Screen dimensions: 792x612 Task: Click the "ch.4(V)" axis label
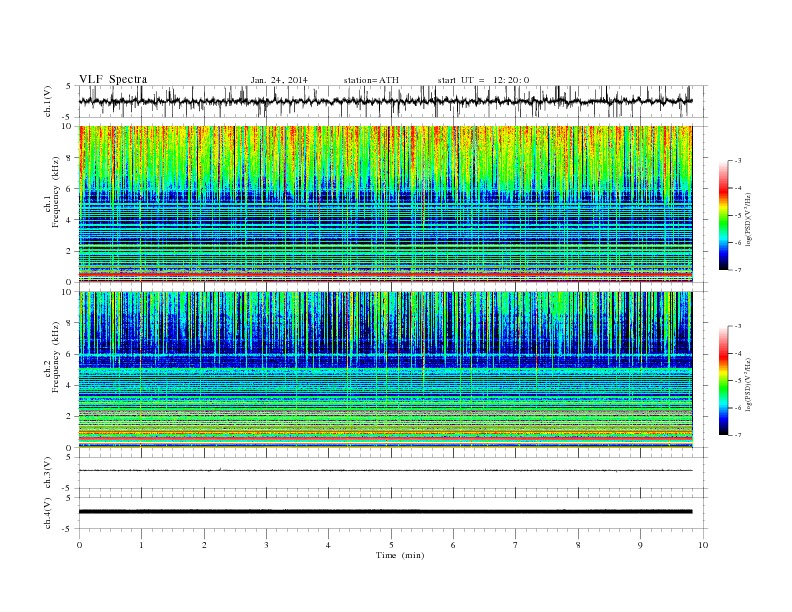[48, 513]
